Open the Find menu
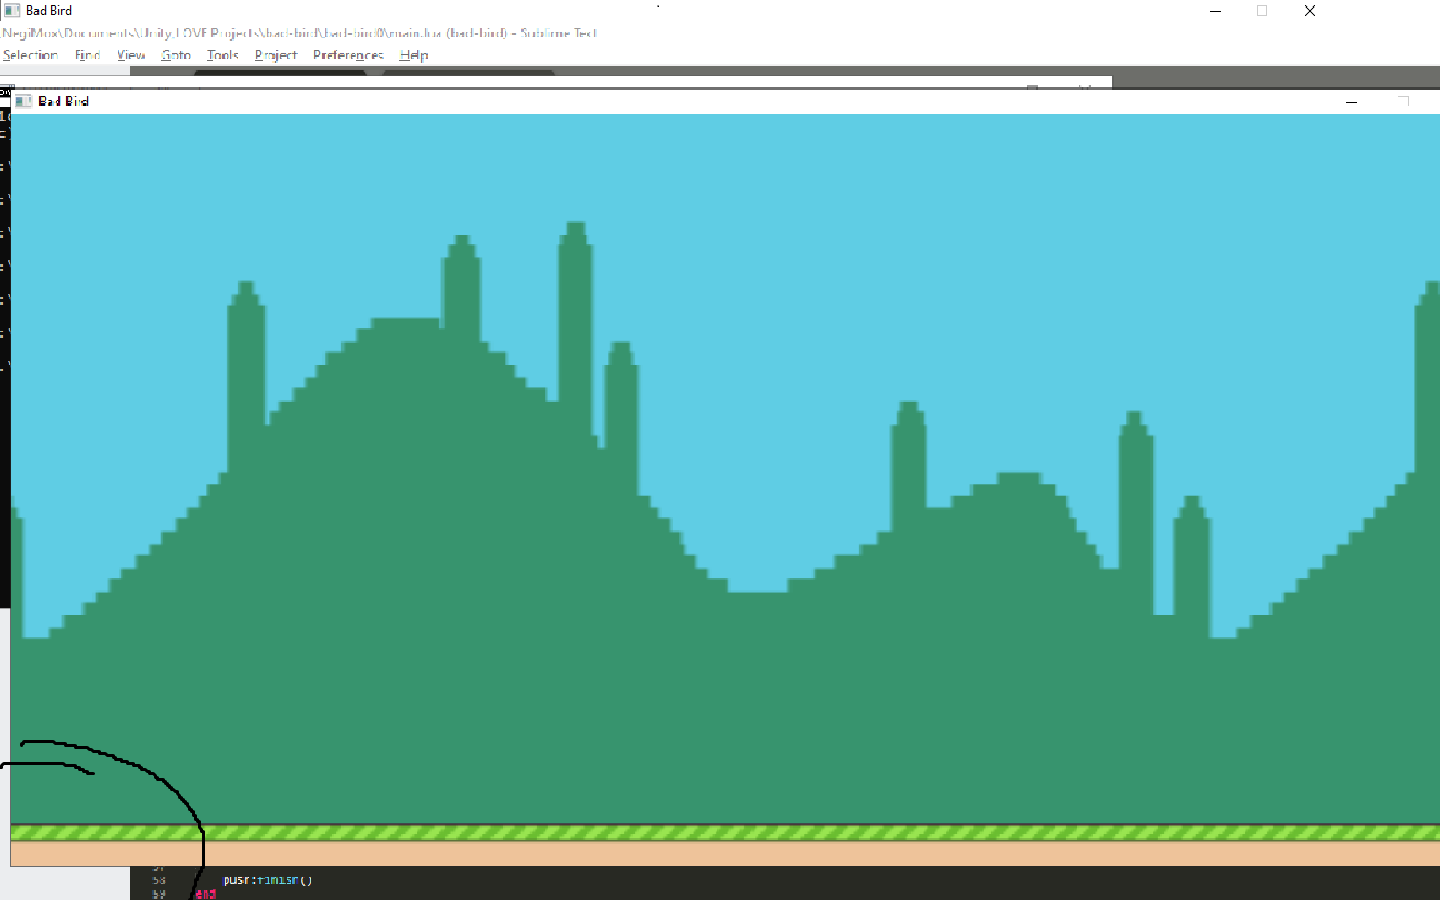1440x900 pixels. [x=87, y=55]
